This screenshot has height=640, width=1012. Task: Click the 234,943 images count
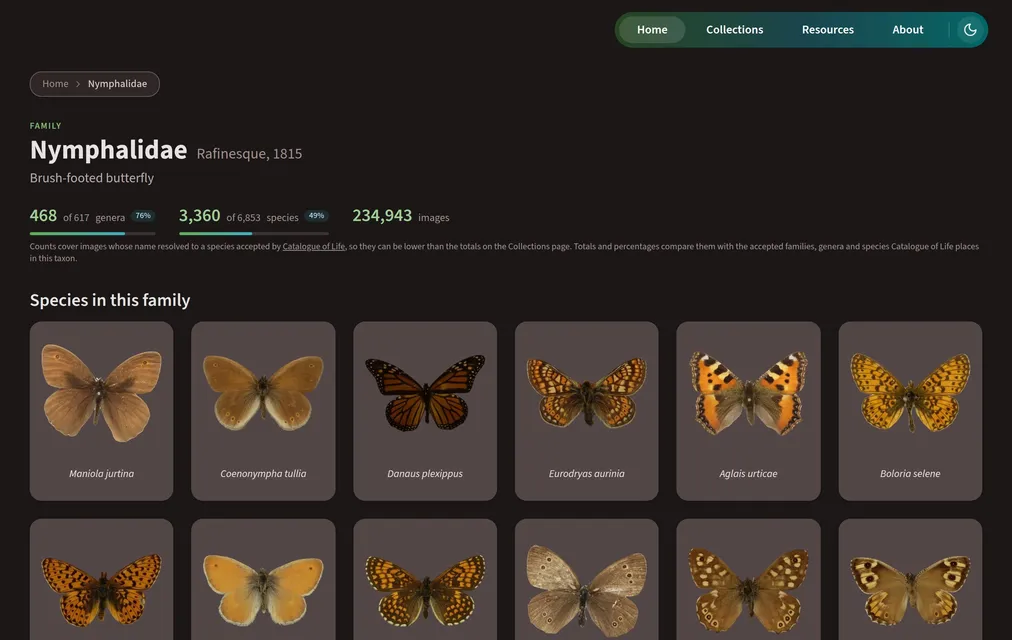click(382, 215)
